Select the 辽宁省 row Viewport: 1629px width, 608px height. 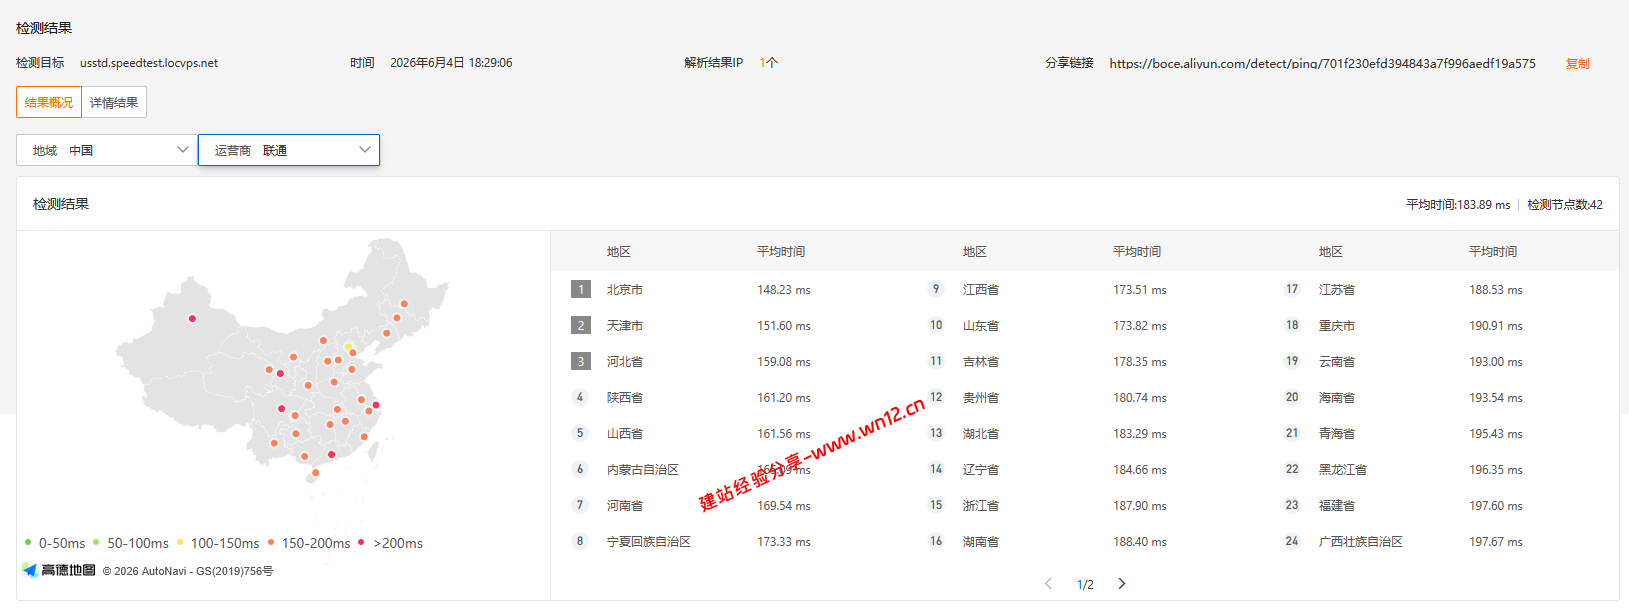click(x=1085, y=469)
